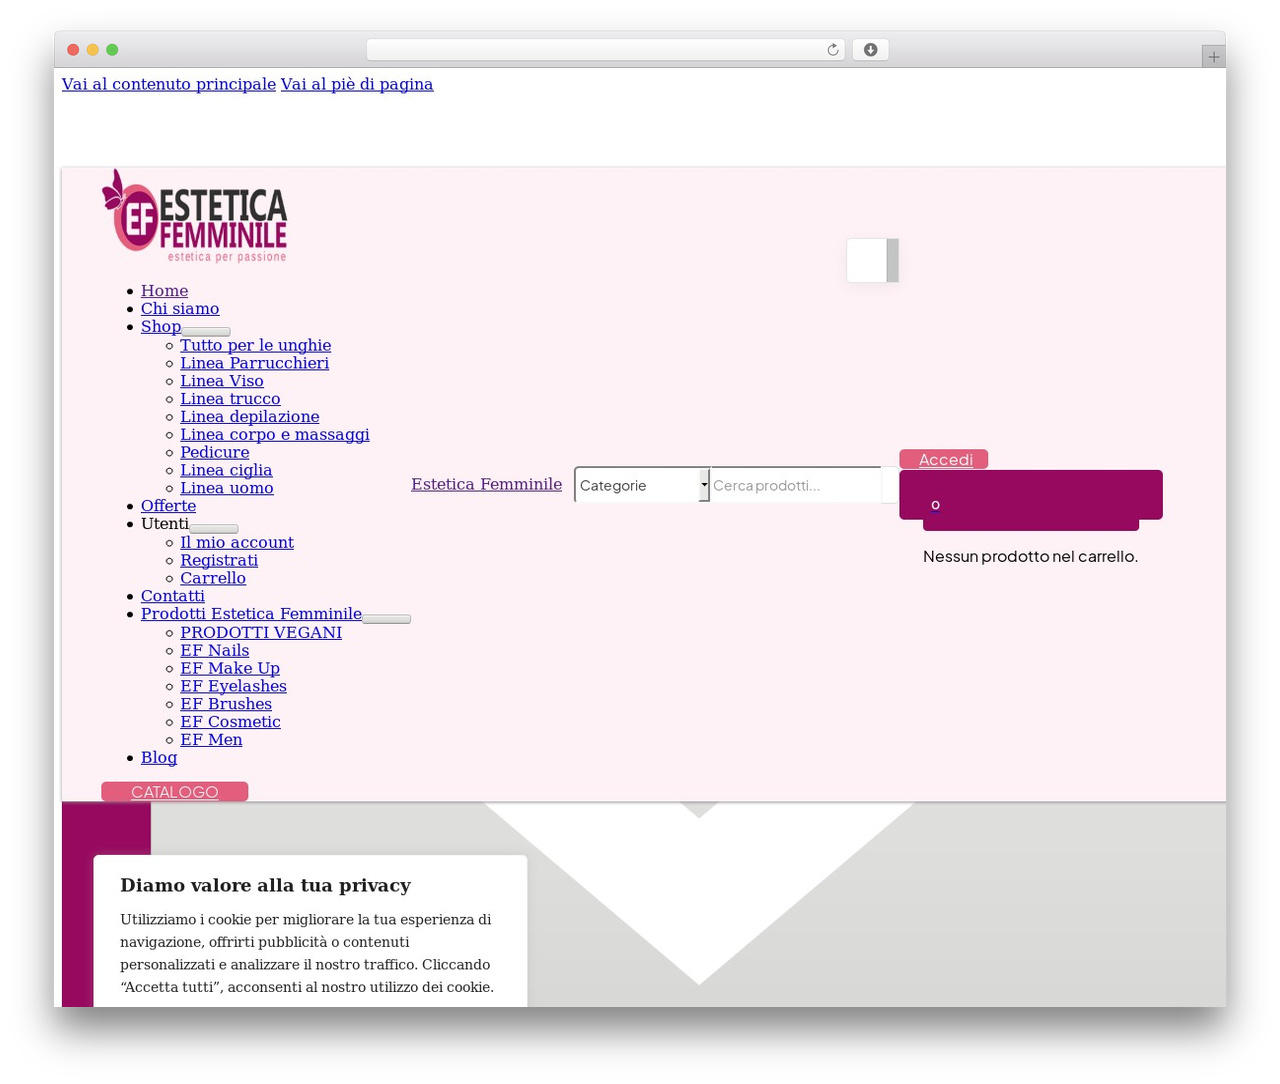Screen dimensions: 1280x1084
Task: Open the Blog menu item
Action: (x=159, y=758)
